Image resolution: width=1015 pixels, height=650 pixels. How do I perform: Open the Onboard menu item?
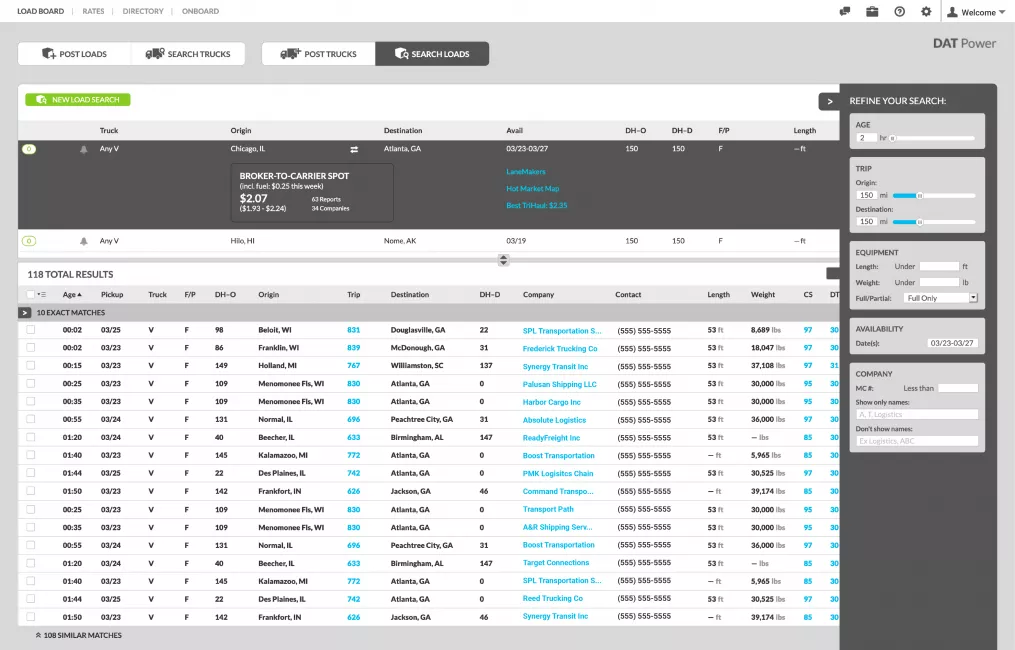[200, 11]
